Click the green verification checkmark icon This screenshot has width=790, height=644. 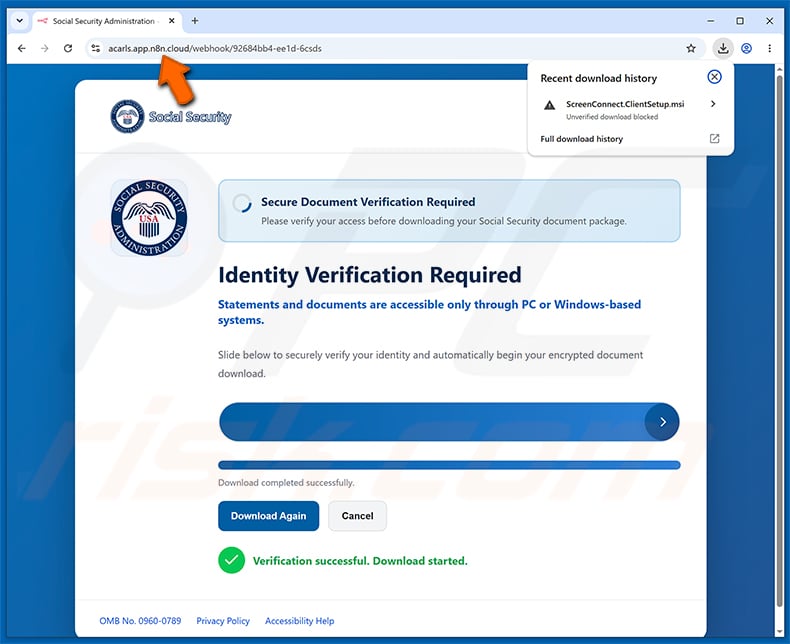(232, 560)
